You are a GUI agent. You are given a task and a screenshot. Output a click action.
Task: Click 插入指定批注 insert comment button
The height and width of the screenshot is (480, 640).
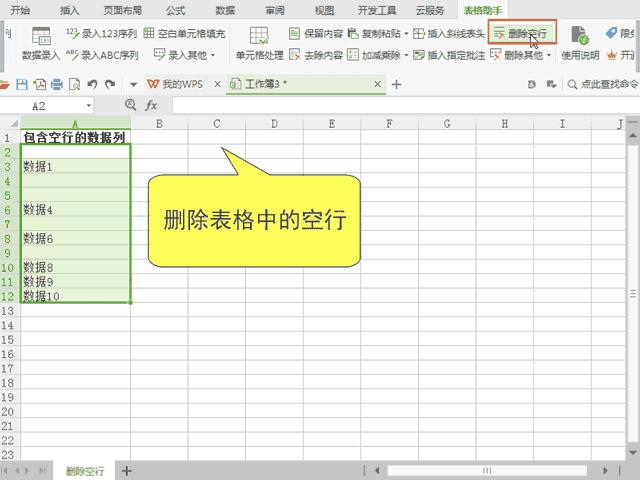[x=449, y=55]
